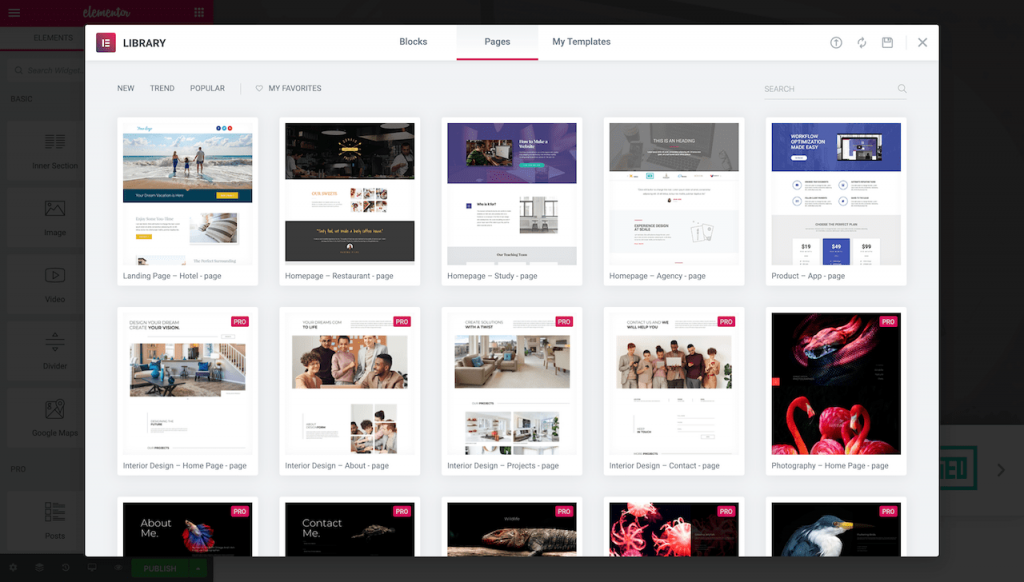The width and height of the screenshot is (1024, 582).
Task: Click the 'PRO' category heading in panel
Action: click(18, 469)
